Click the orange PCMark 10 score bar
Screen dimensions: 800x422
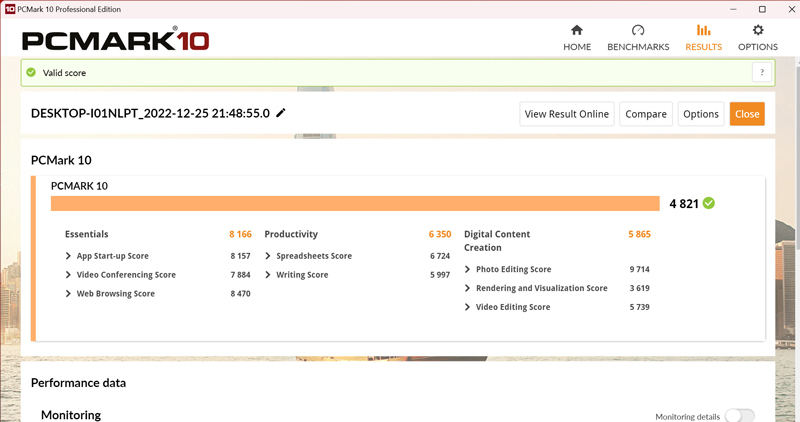point(355,204)
